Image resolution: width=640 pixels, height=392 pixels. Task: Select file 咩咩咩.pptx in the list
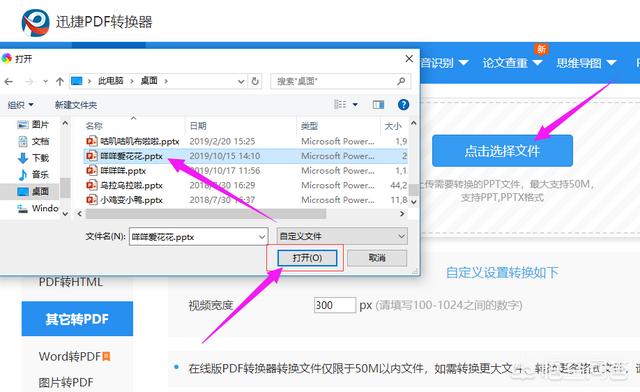[x=246, y=171]
